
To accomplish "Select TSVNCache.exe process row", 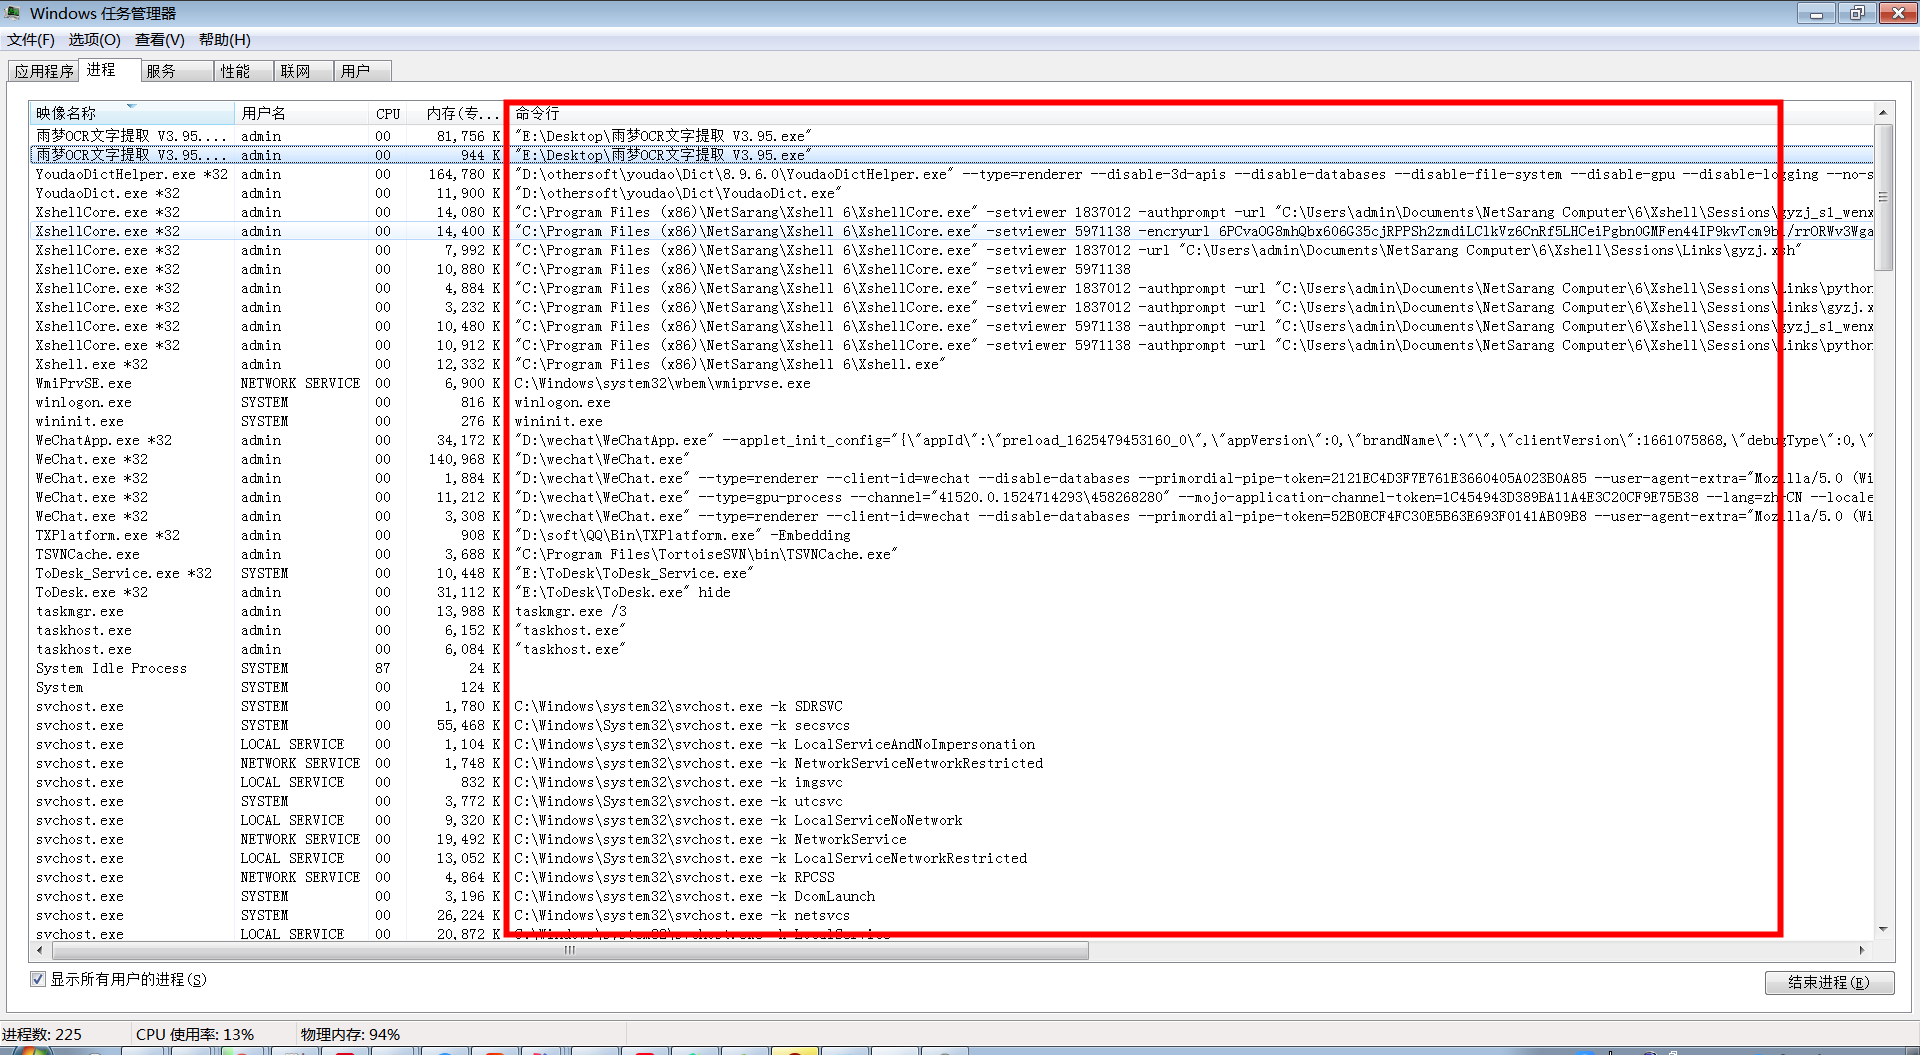I will [x=952, y=554].
